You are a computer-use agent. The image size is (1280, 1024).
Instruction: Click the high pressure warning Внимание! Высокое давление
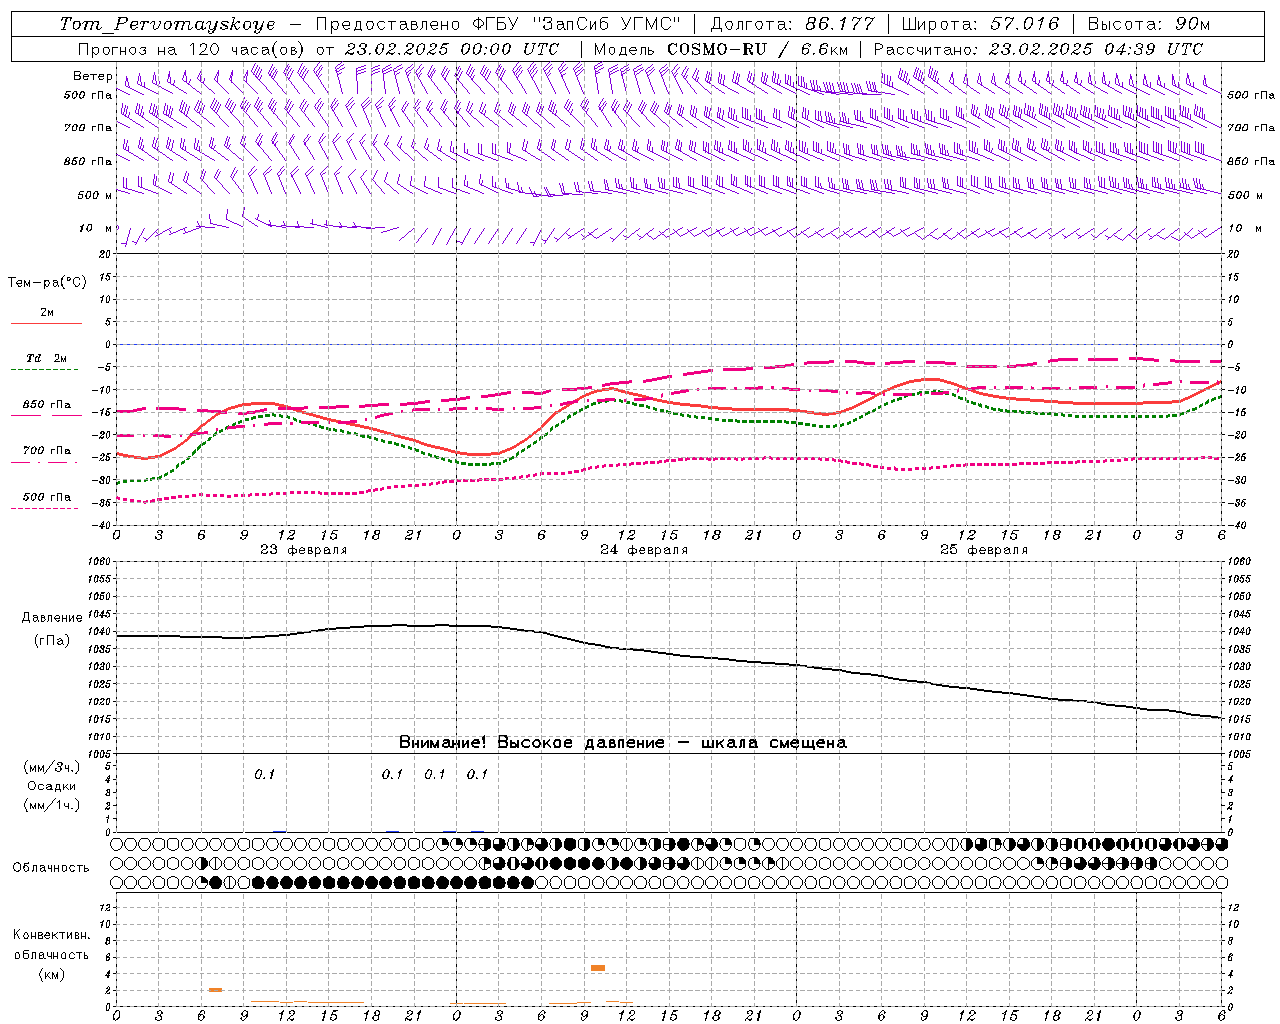[x=531, y=742]
